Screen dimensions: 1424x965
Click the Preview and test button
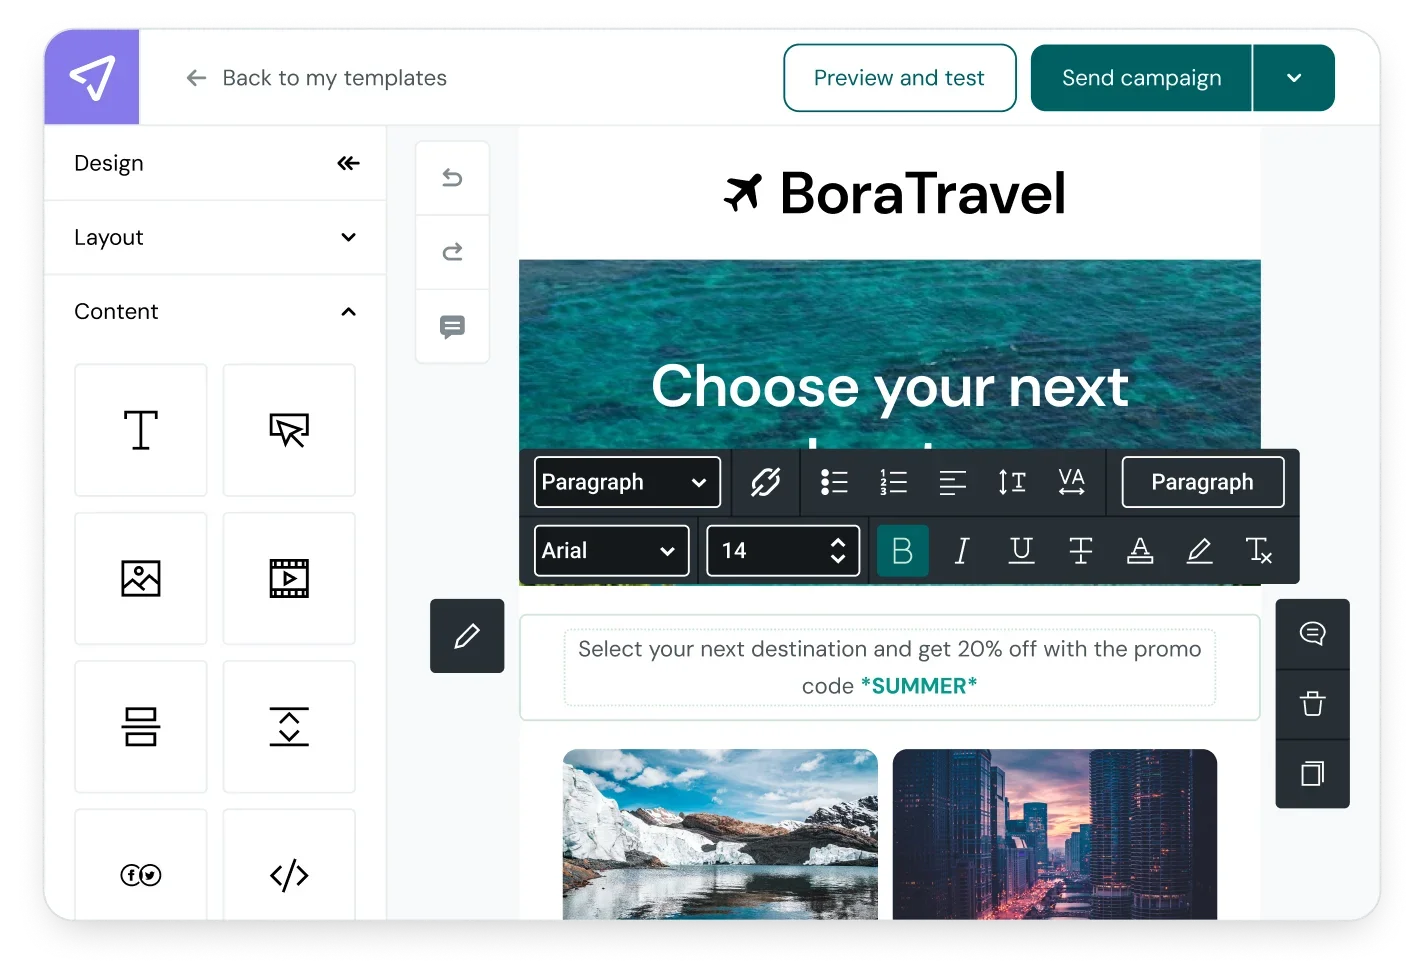tap(899, 77)
